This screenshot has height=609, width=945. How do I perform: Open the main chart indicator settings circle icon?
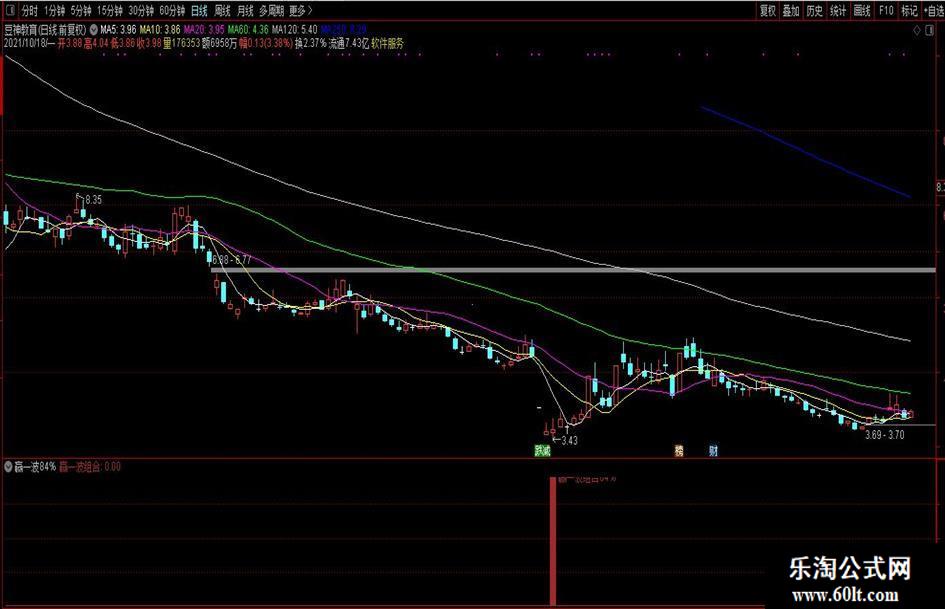click(93, 29)
